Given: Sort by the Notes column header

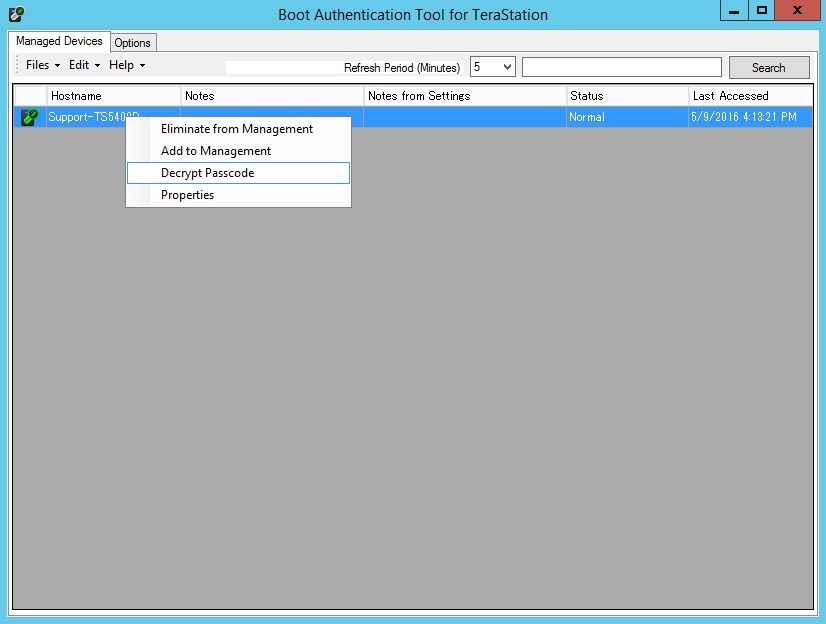Looking at the screenshot, I should (272, 96).
